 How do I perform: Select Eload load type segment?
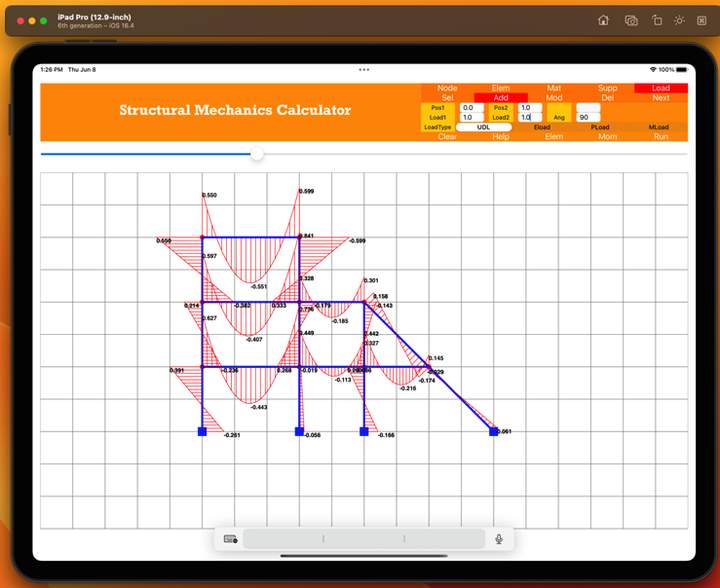coord(542,127)
